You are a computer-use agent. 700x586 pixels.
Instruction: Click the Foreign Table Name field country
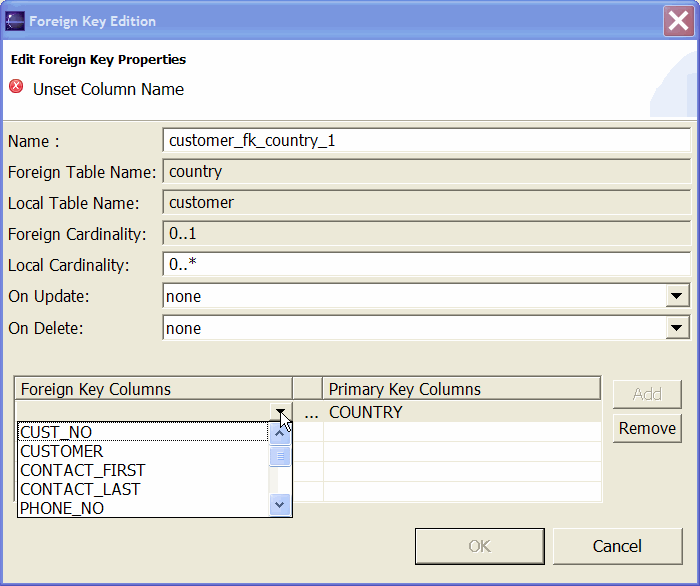(426, 171)
